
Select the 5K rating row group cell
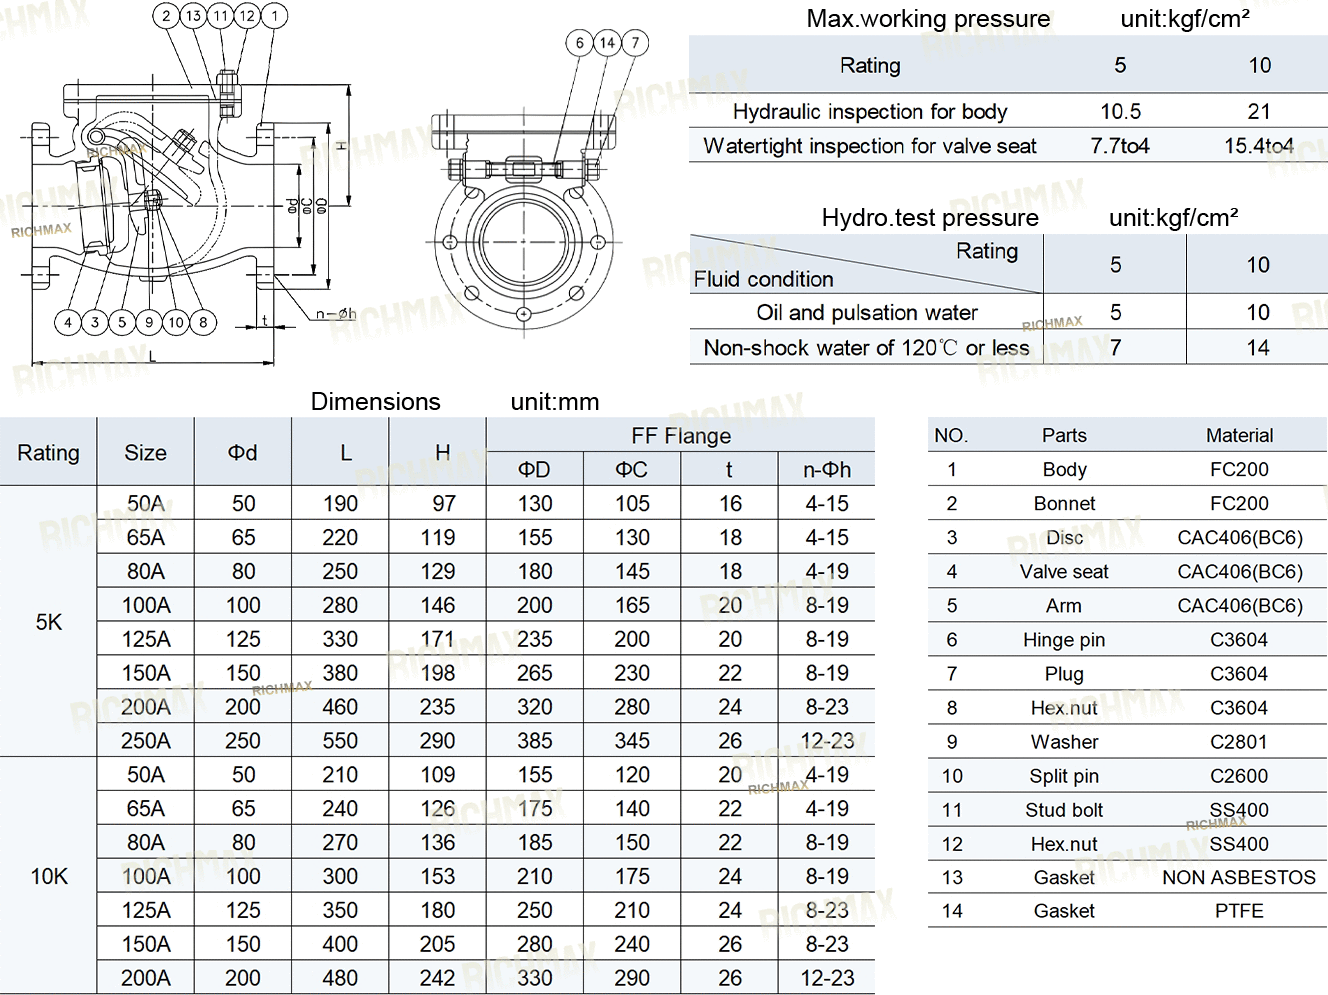point(48,621)
